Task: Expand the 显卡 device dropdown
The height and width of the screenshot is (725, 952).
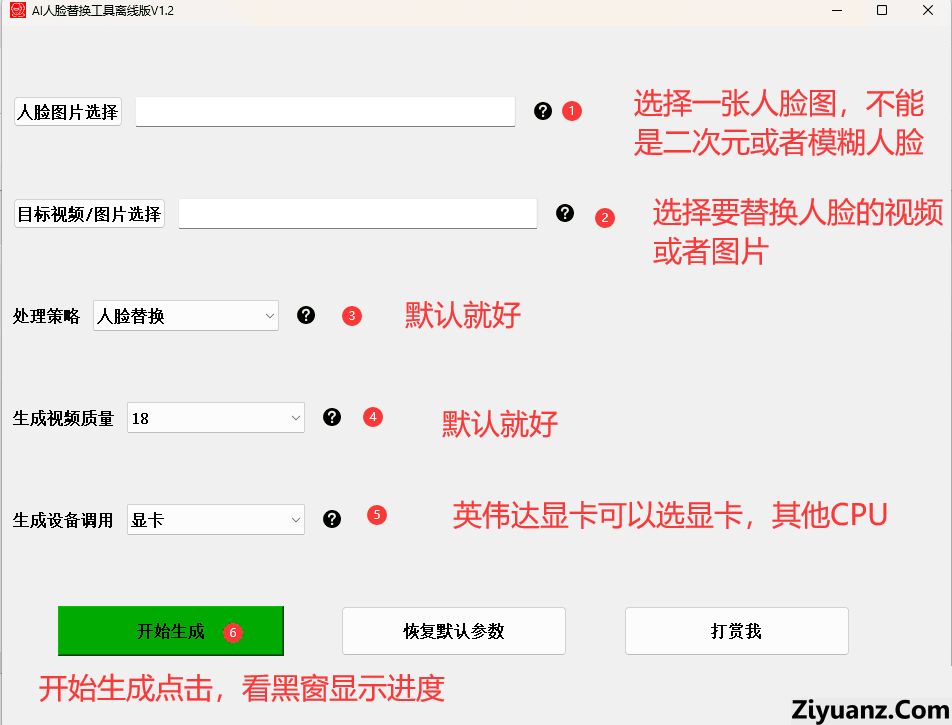Action: [x=216, y=520]
